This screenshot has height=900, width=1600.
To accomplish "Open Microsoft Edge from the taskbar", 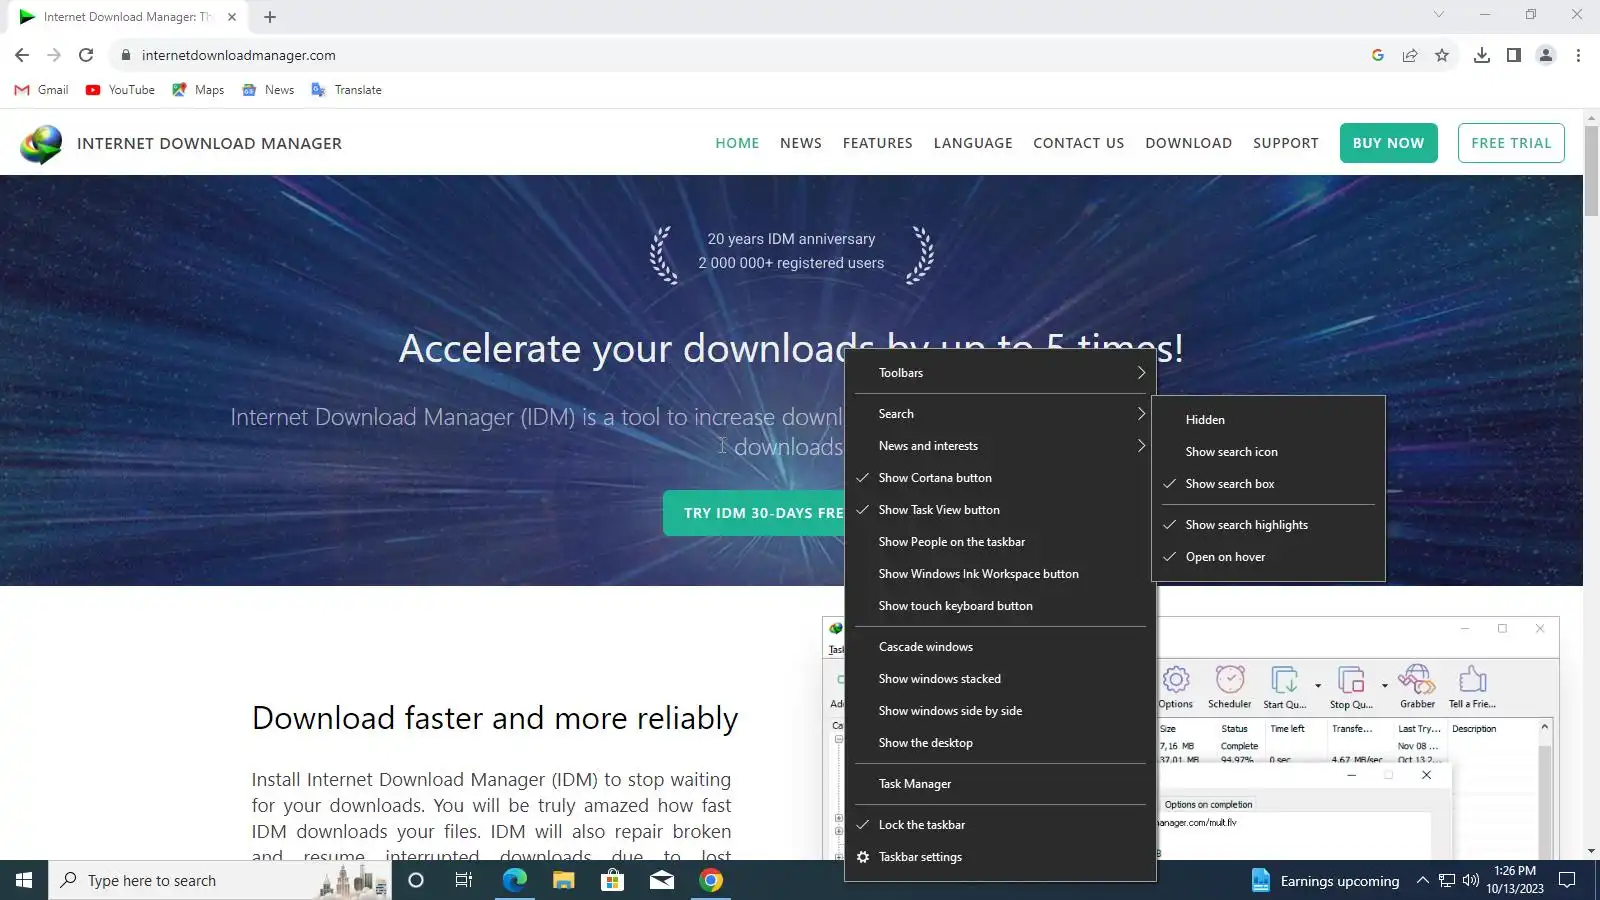I will pyautogui.click(x=514, y=880).
